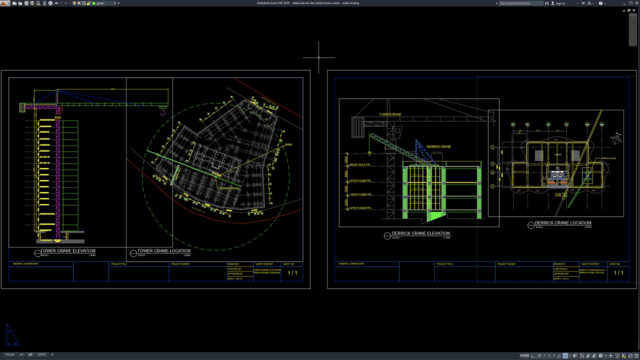Click the Plot printer icon
Image resolution: width=640 pixels, height=360 pixels.
point(51,3)
